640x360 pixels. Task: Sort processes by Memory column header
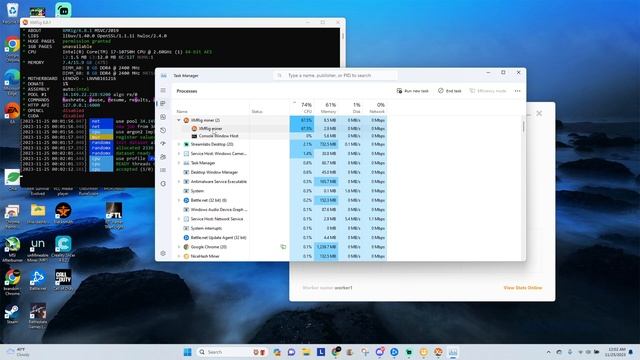[x=328, y=108]
